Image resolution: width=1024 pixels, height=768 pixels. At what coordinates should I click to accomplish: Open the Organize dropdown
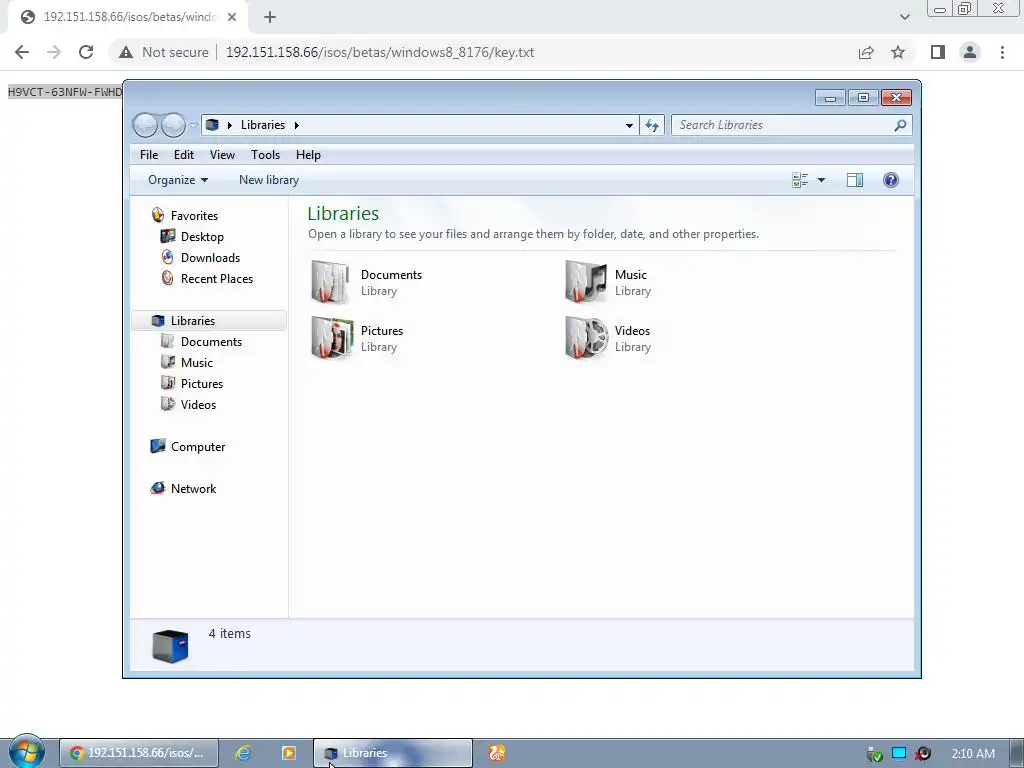178,180
